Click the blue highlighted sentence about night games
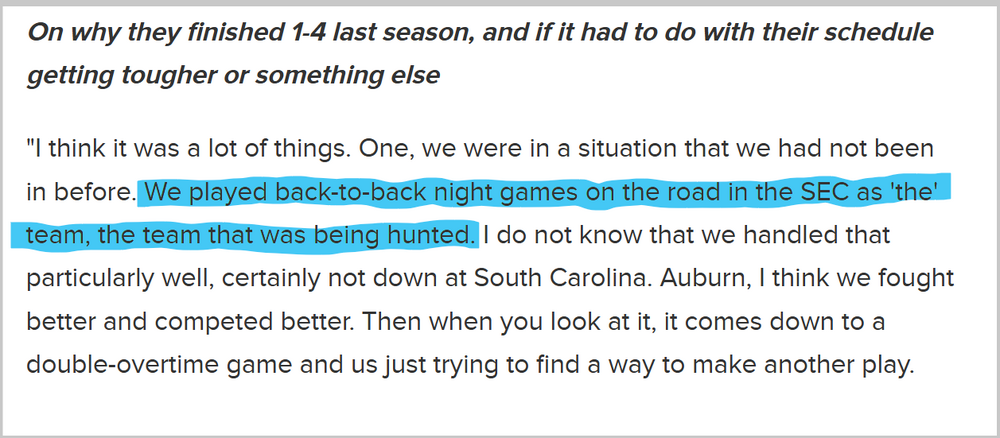 (540, 194)
